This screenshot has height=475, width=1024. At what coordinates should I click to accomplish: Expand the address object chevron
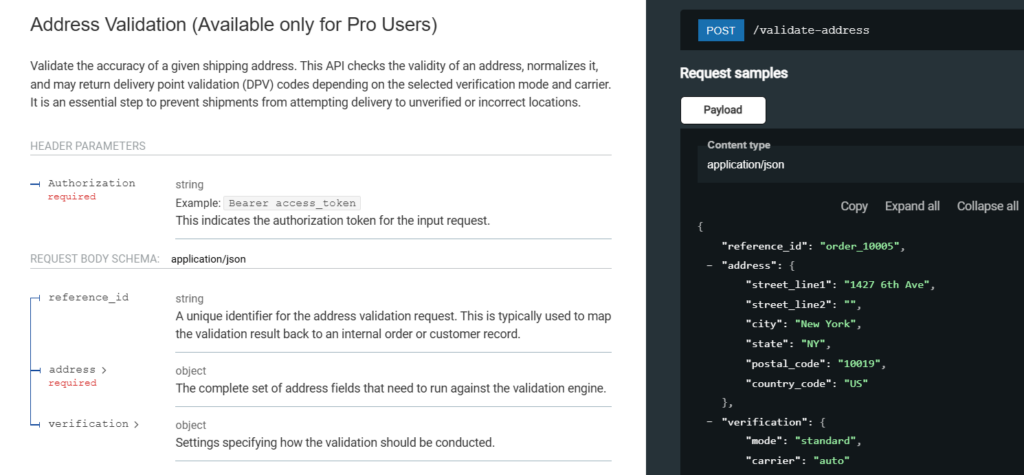pyautogui.click(x=104, y=370)
